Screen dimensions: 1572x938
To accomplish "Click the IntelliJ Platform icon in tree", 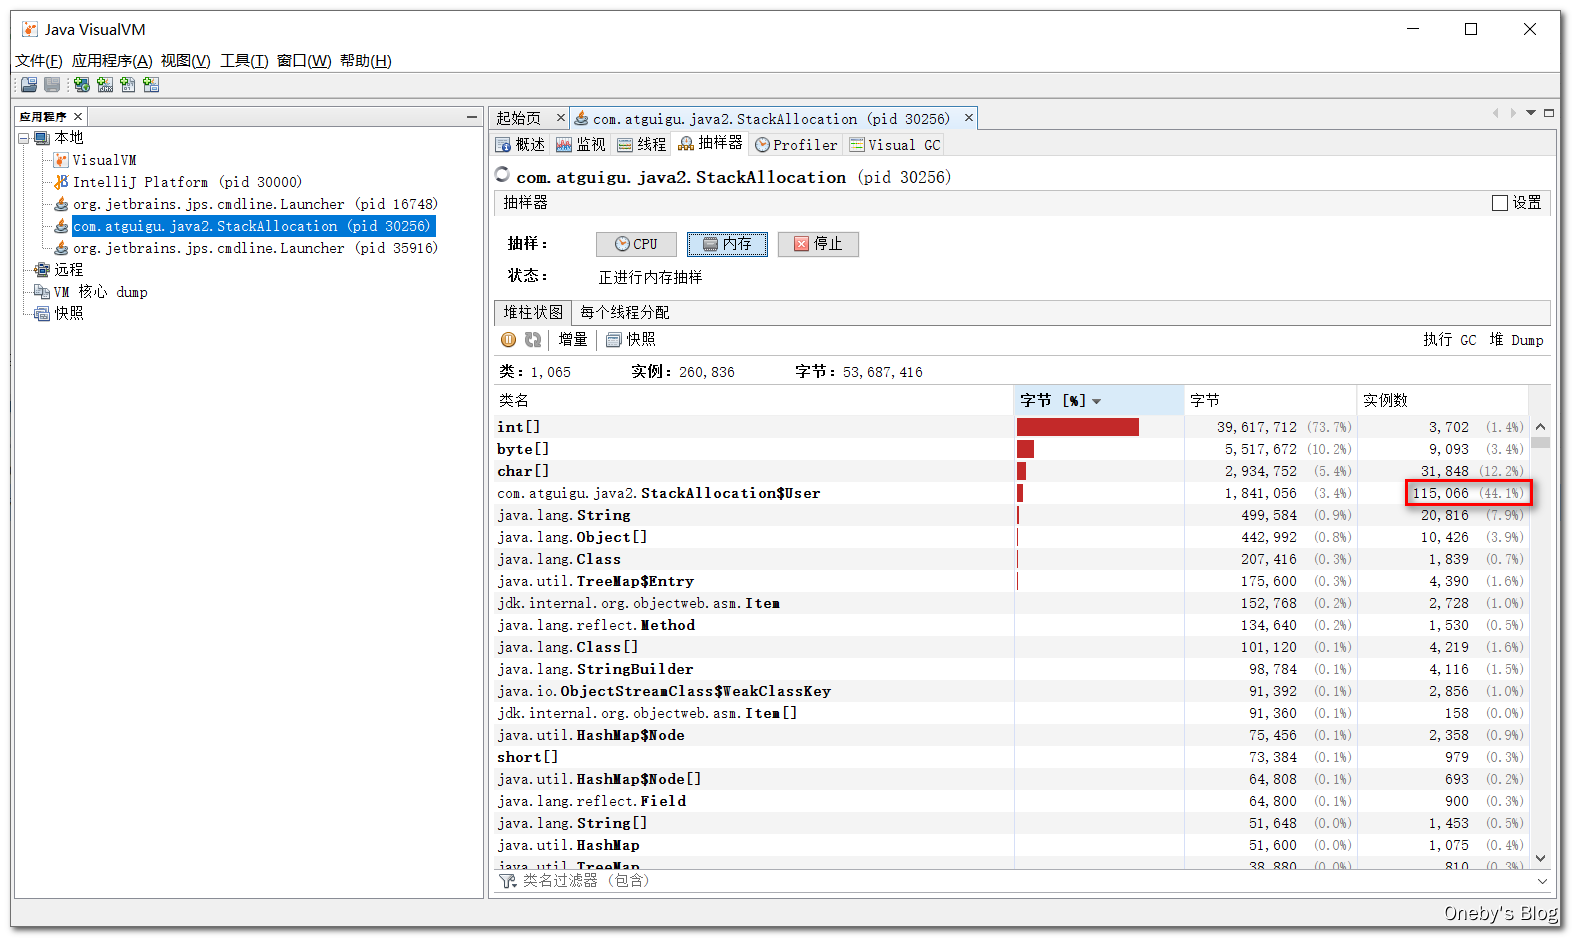I will click(x=61, y=182).
